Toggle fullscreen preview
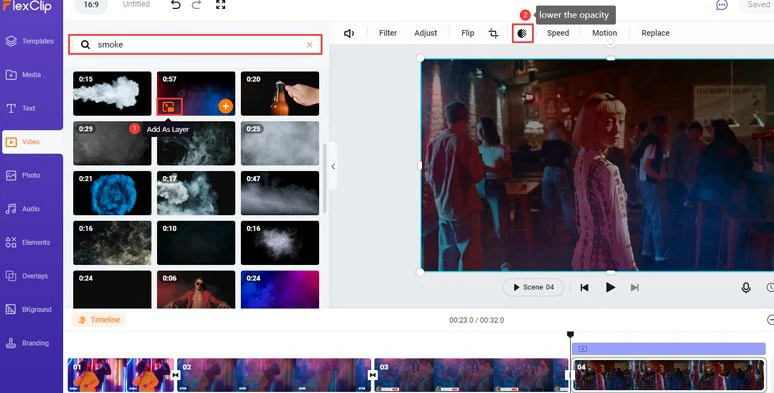The height and width of the screenshot is (393, 774). click(x=221, y=4)
